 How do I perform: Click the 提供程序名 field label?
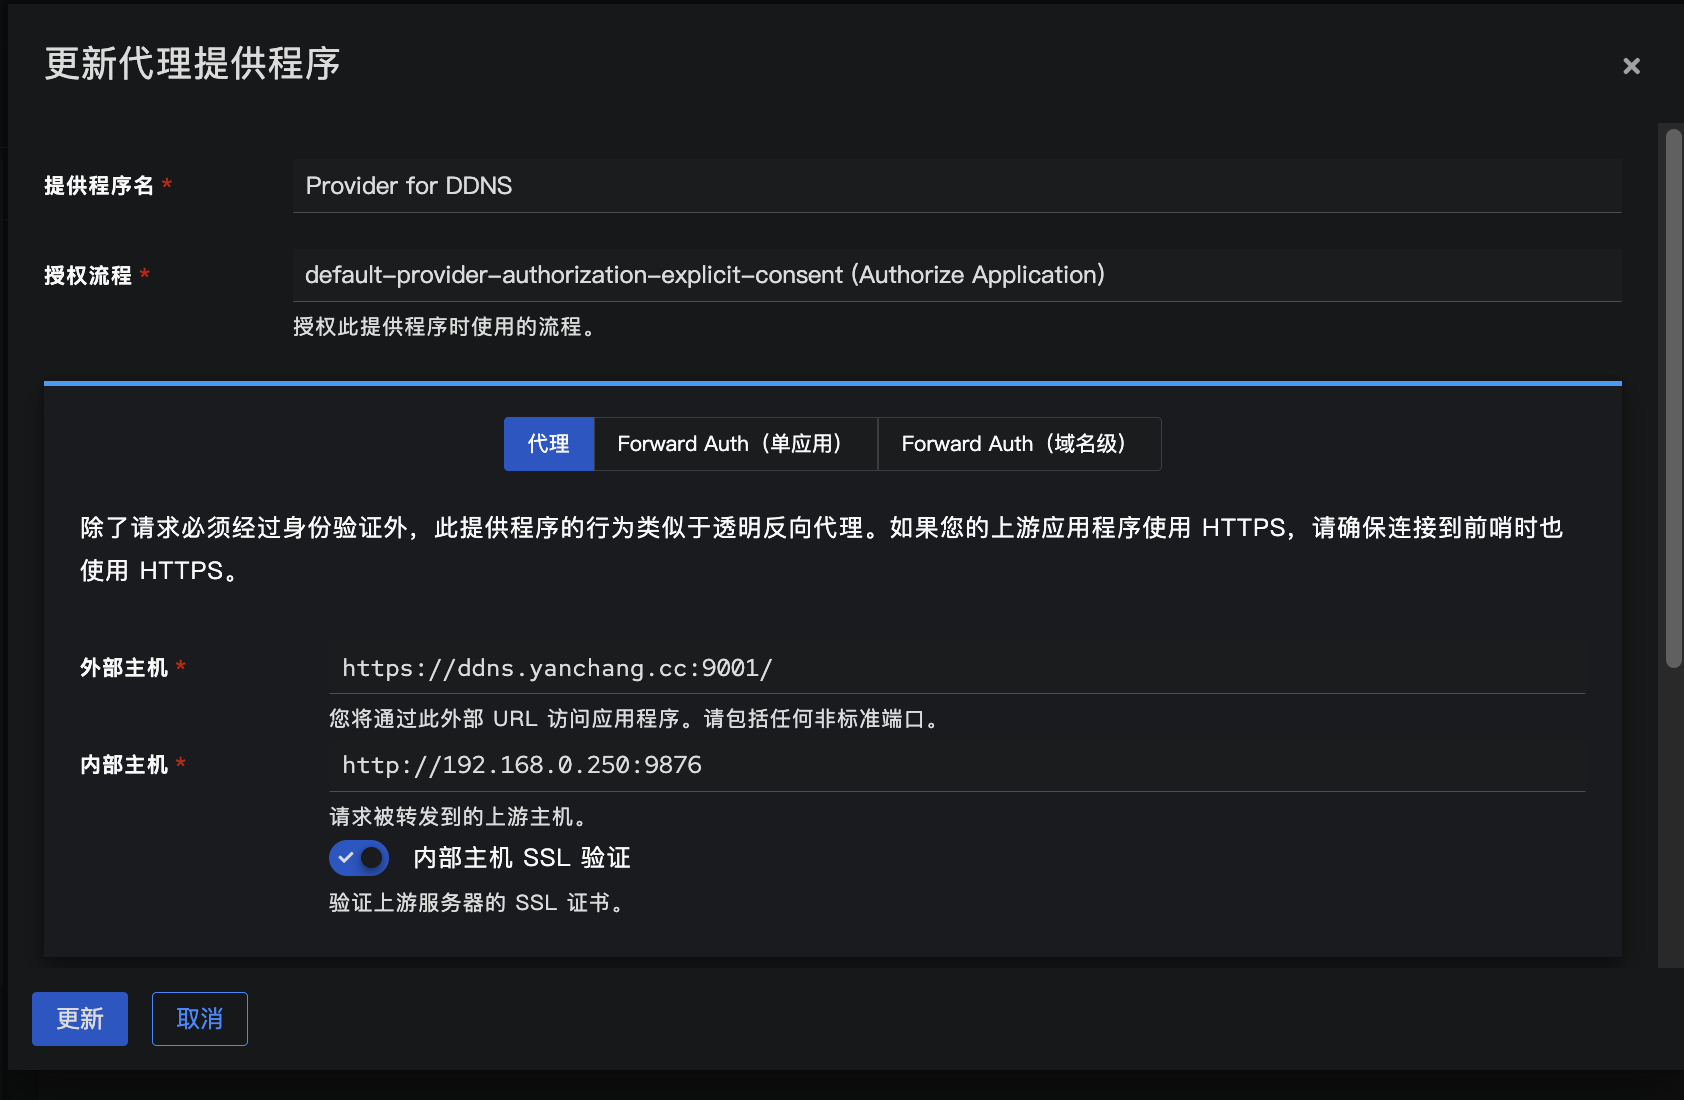(x=99, y=186)
